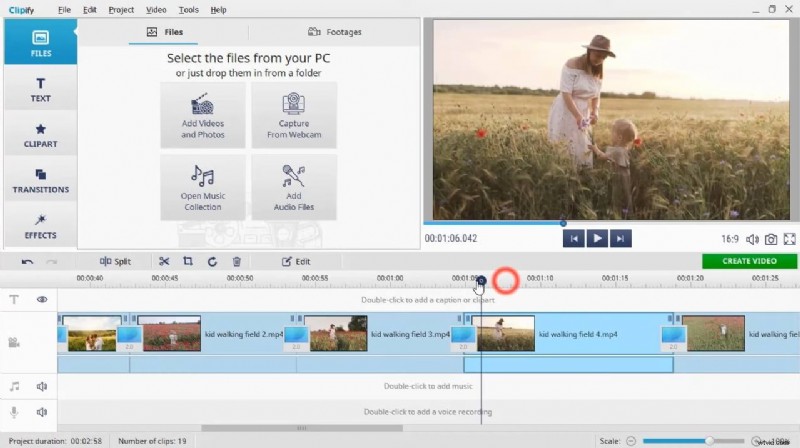Screen dimensions: 800x448
Task: Open the File menu
Action: coord(64,10)
